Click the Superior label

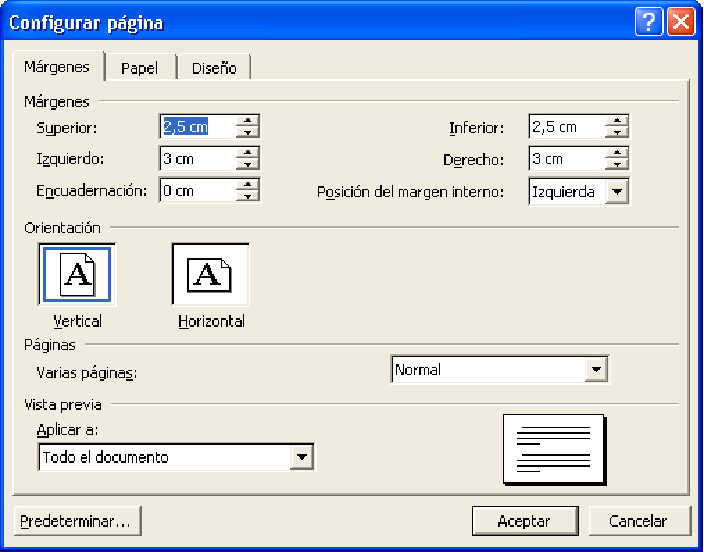coord(67,128)
